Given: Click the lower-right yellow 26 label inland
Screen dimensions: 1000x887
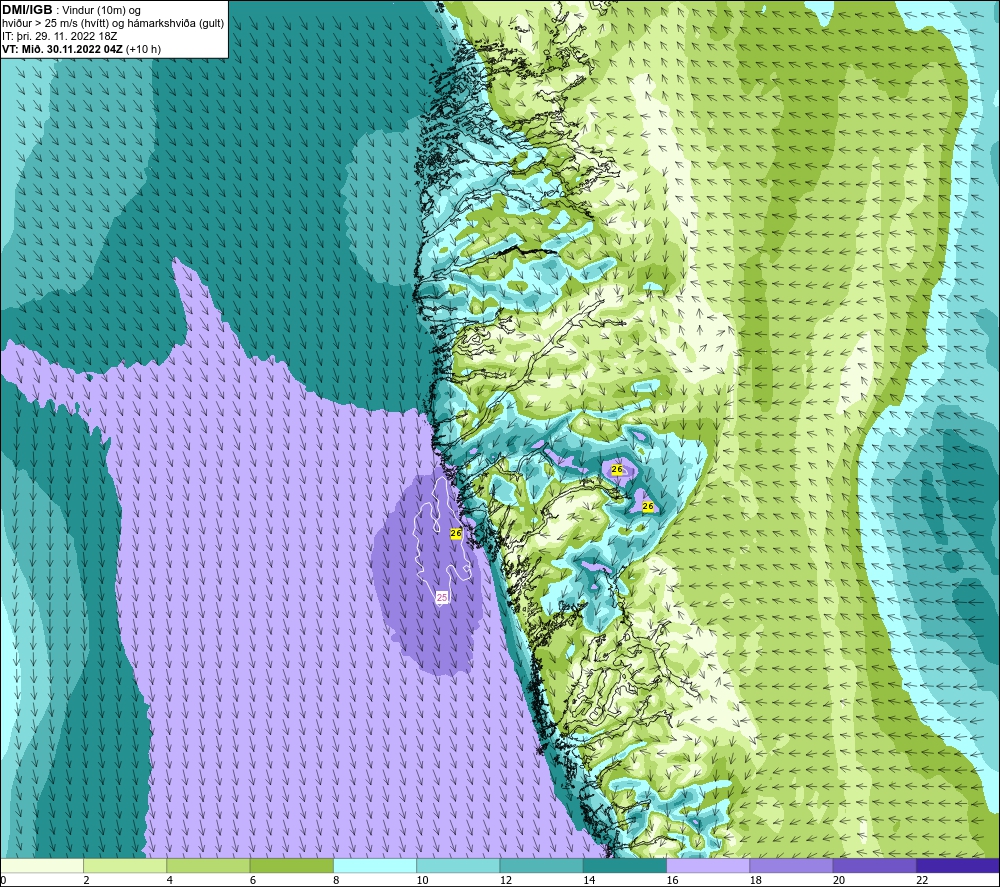Looking at the screenshot, I should (648, 506).
